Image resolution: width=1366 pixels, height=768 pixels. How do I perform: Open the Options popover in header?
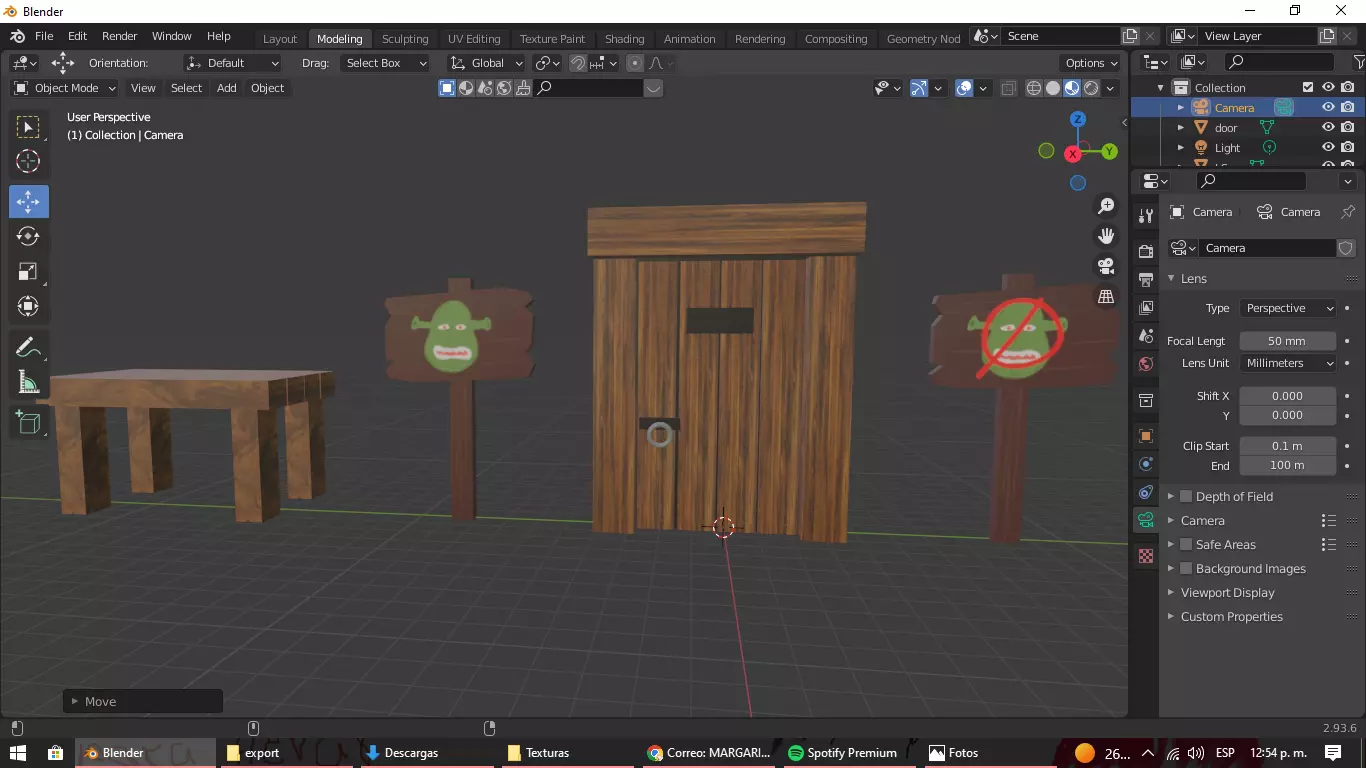pos(1091,63)
